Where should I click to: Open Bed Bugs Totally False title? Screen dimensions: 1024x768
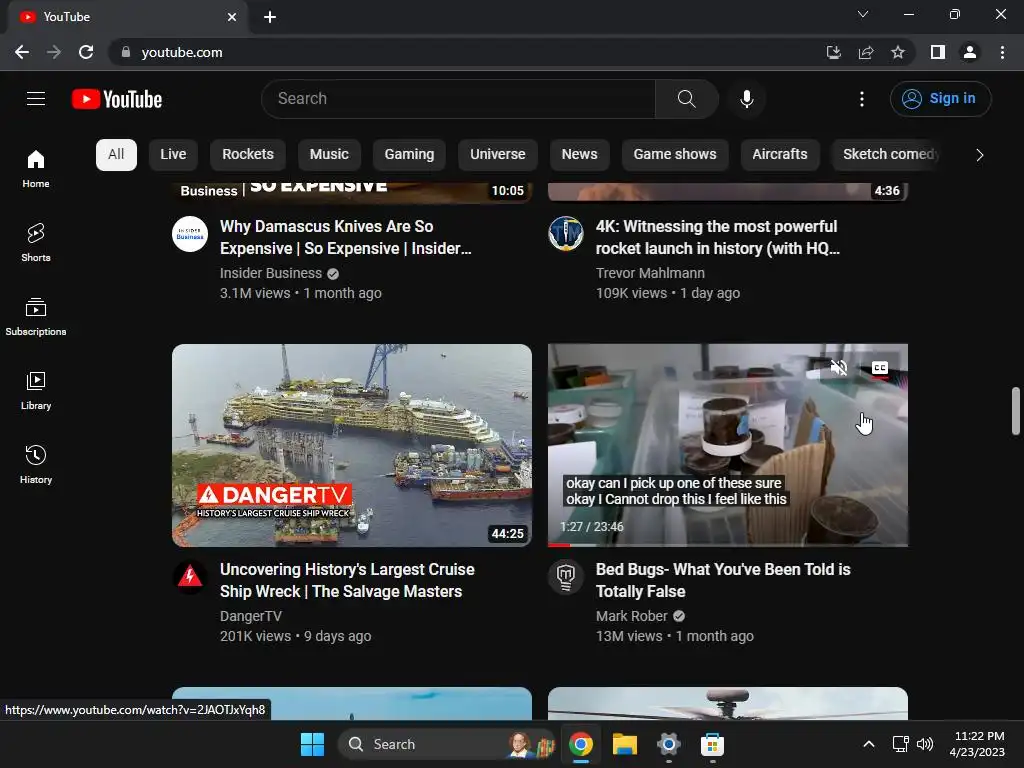pyautogui.click(x=723, y=580)
